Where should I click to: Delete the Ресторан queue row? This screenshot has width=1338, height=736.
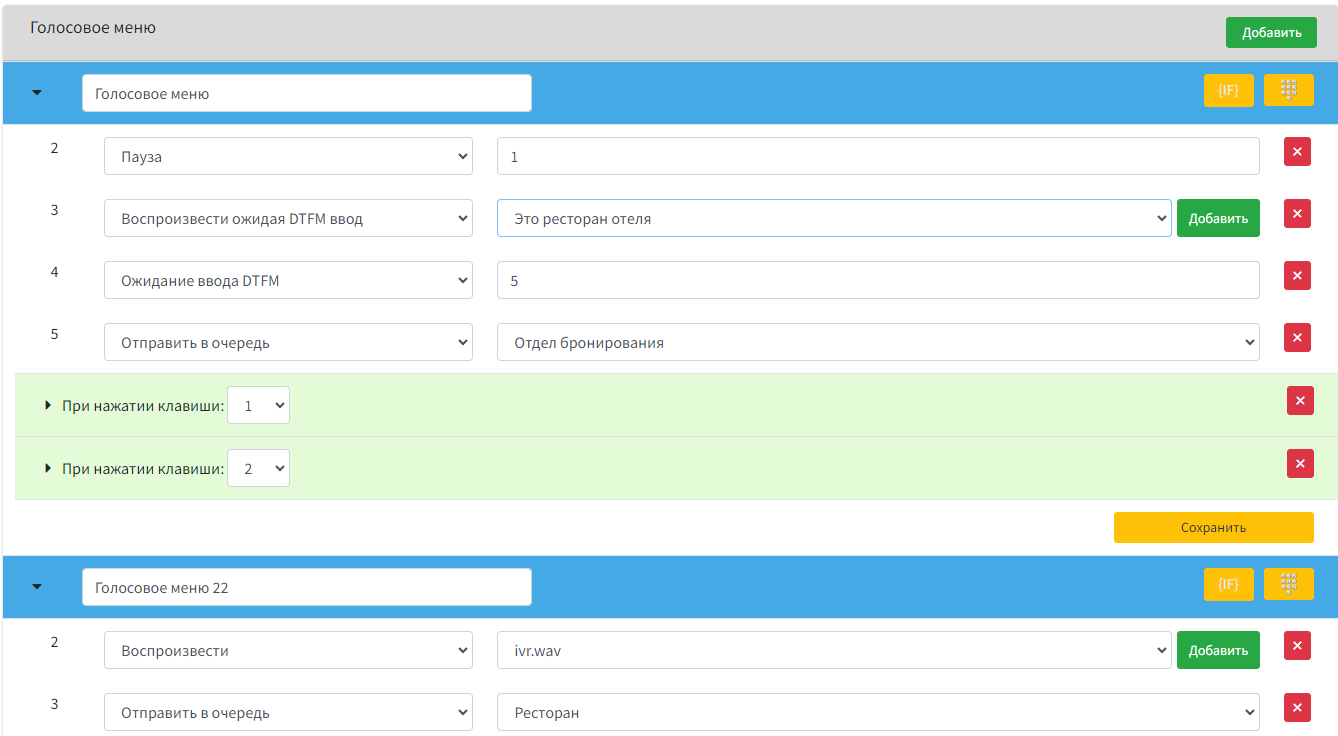[1297, 708]
